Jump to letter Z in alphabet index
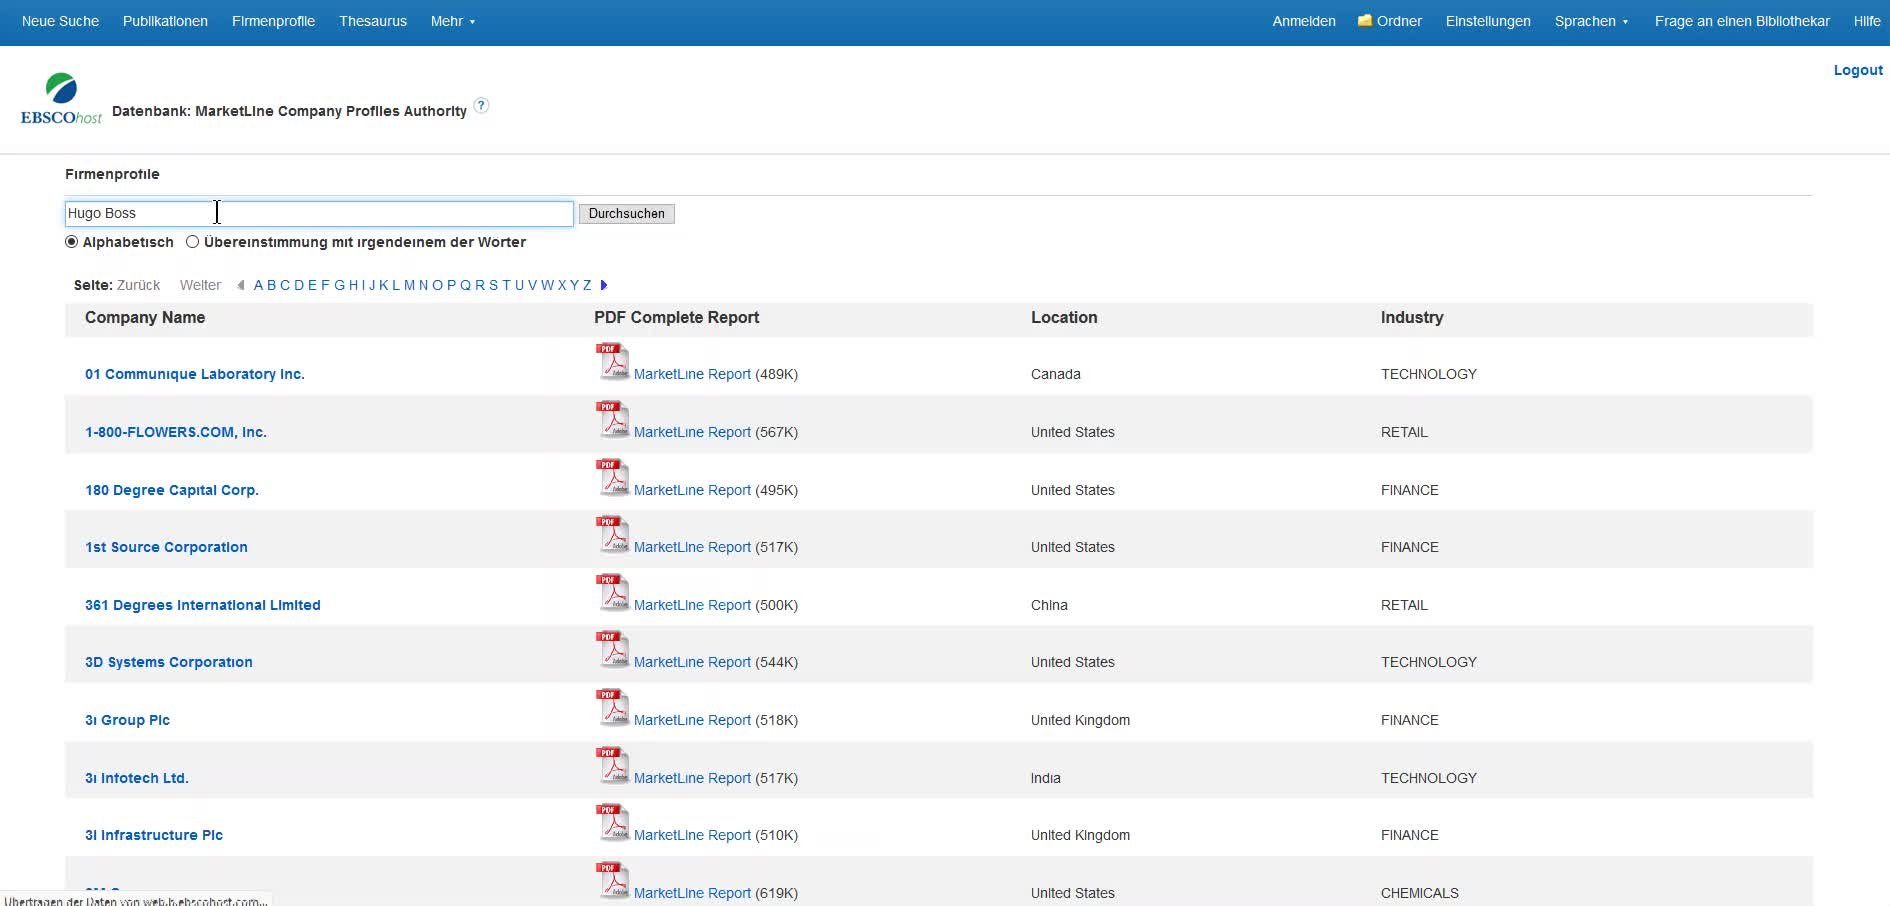Image resolution: width=1890 pixels, height=906 pixels. pyautogui.click(x=587, y=285)
